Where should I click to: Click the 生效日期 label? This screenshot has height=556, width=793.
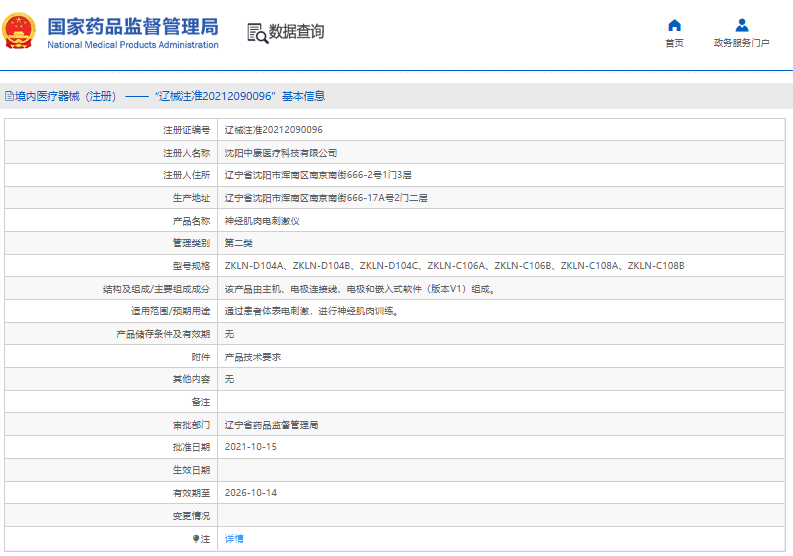(x=191, y=470)
